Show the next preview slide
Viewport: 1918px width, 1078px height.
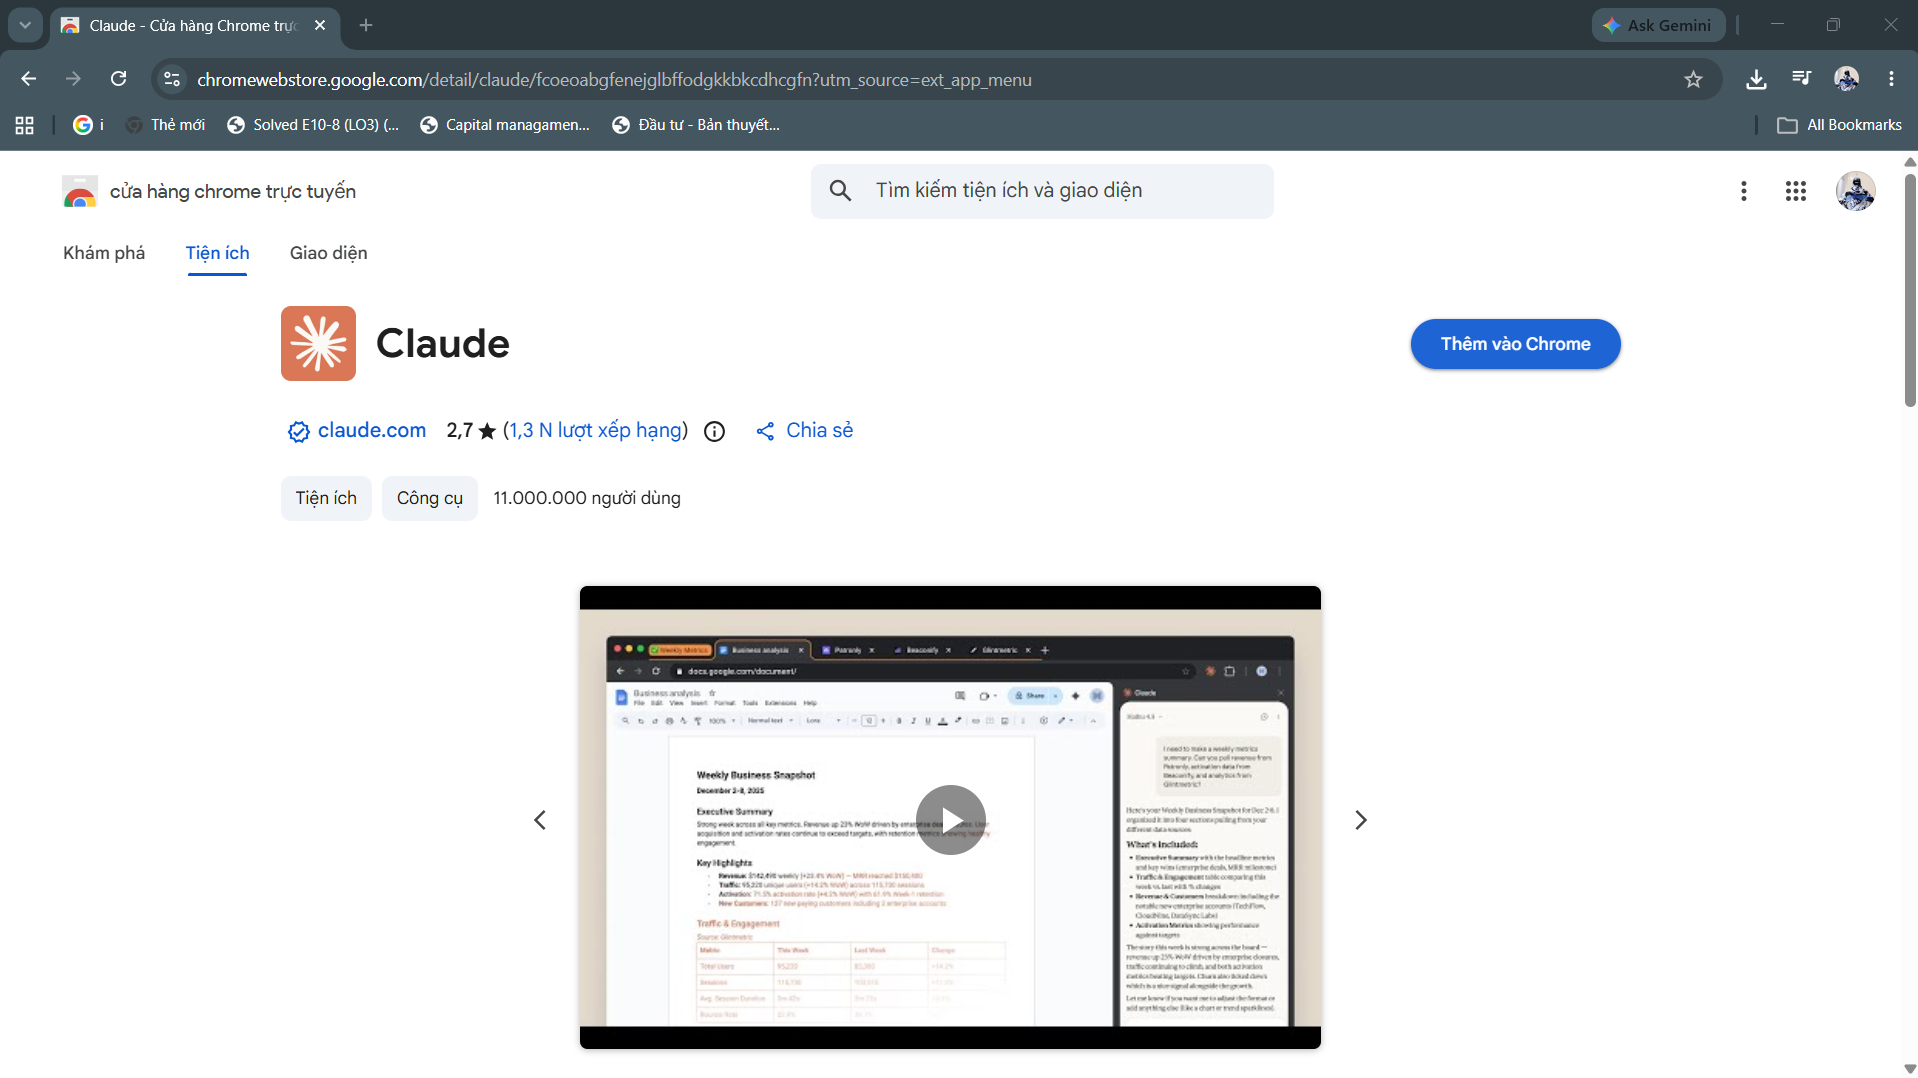click(1360, 820)
